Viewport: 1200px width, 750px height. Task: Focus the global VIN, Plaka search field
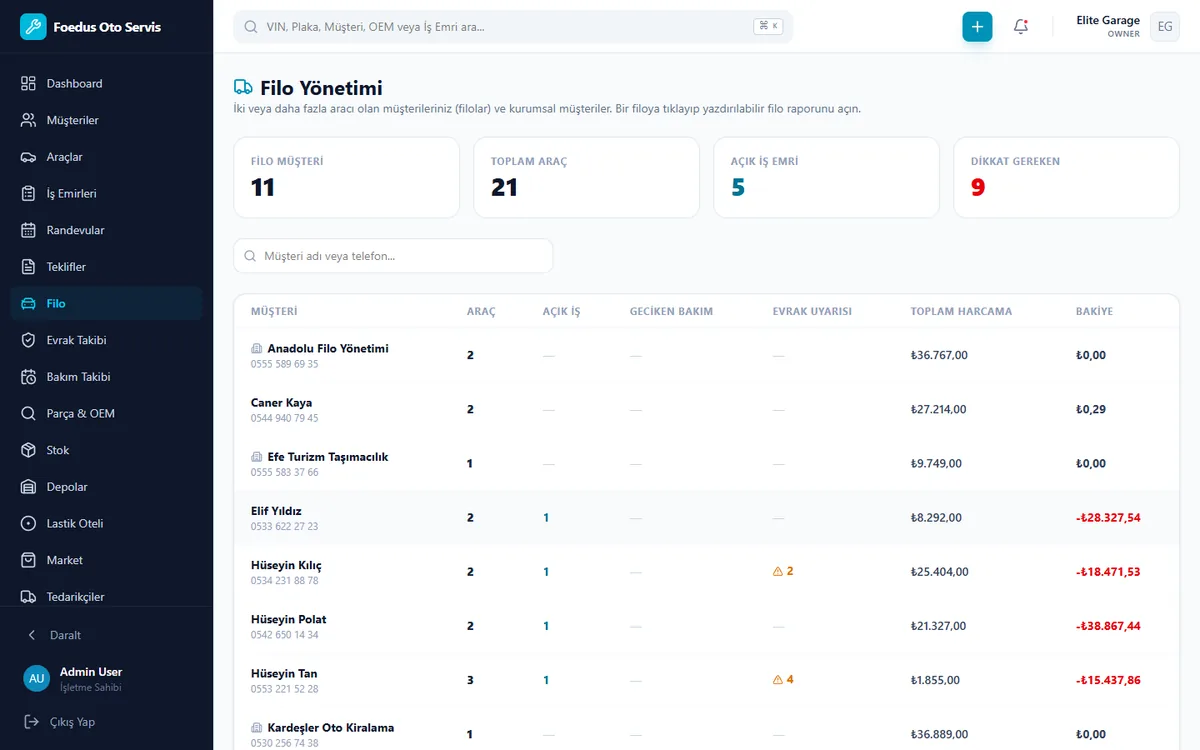pos(513,27)
